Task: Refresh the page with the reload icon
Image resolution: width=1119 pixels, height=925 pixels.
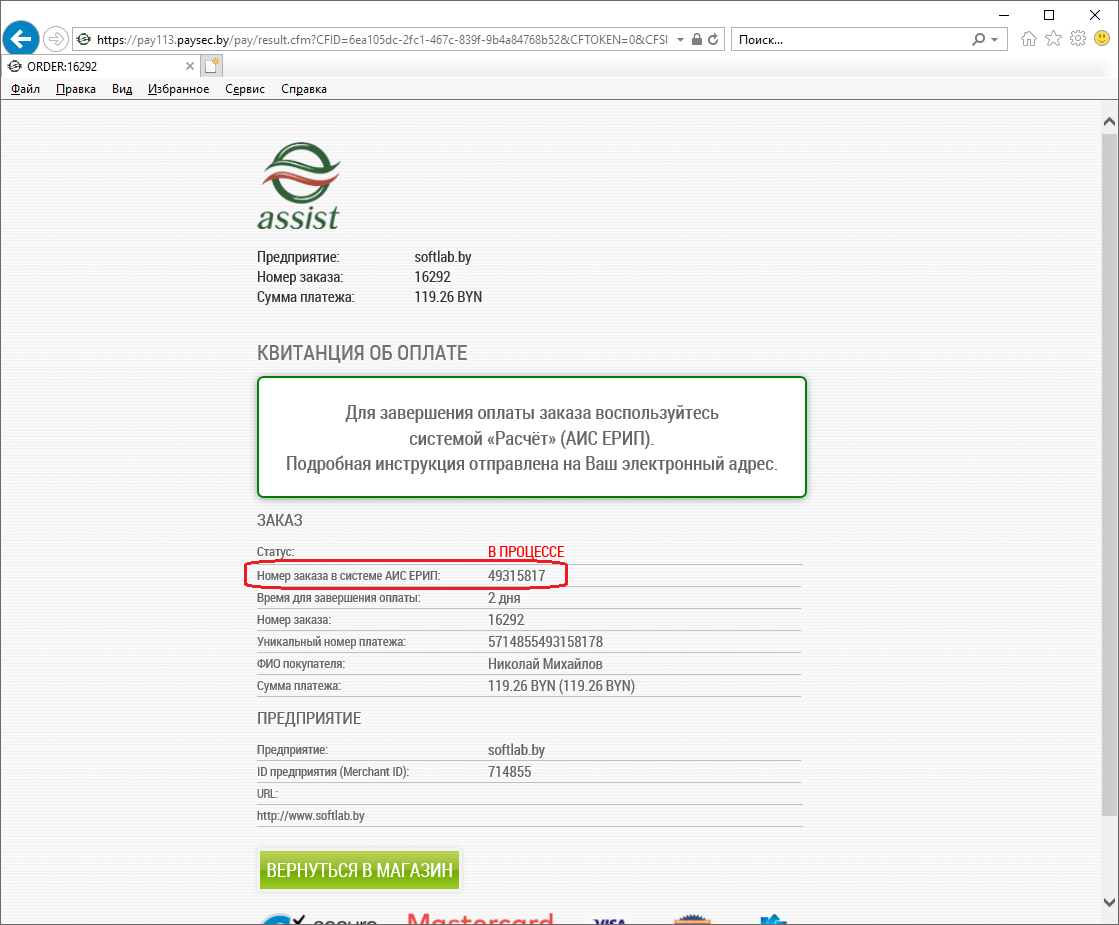Action: coord(713,39)
